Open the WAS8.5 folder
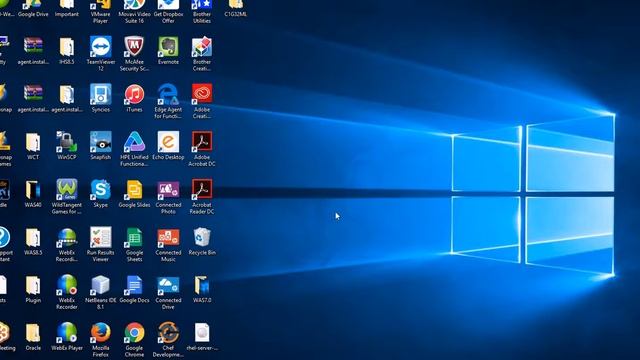This screenshot has height=360, width=640. point(33,238)
